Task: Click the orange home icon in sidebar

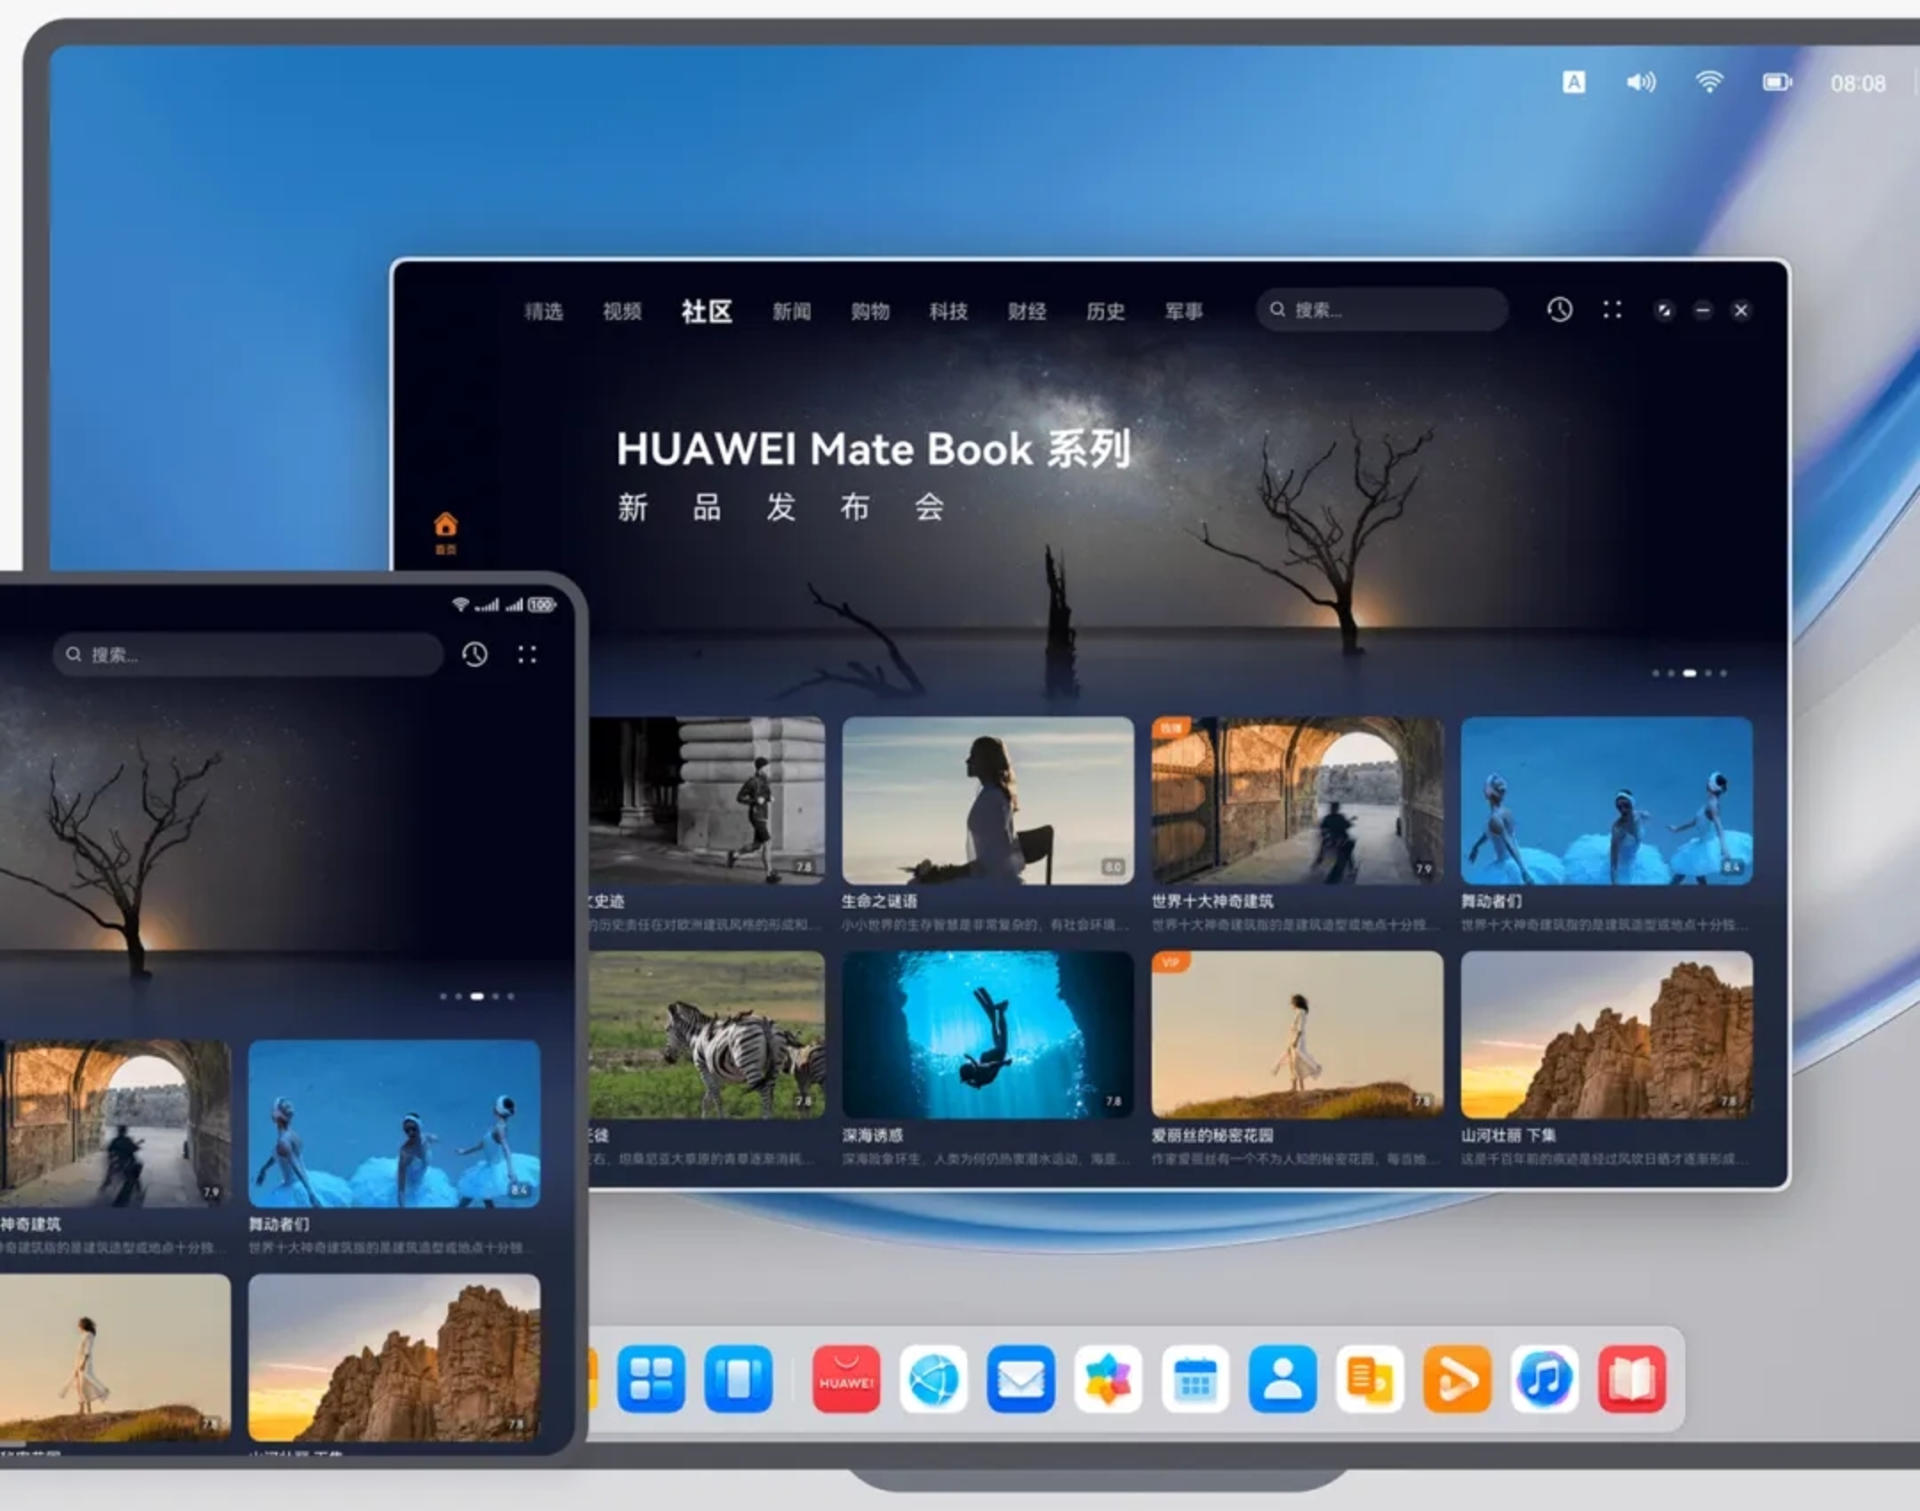Action: click(446, 526)
